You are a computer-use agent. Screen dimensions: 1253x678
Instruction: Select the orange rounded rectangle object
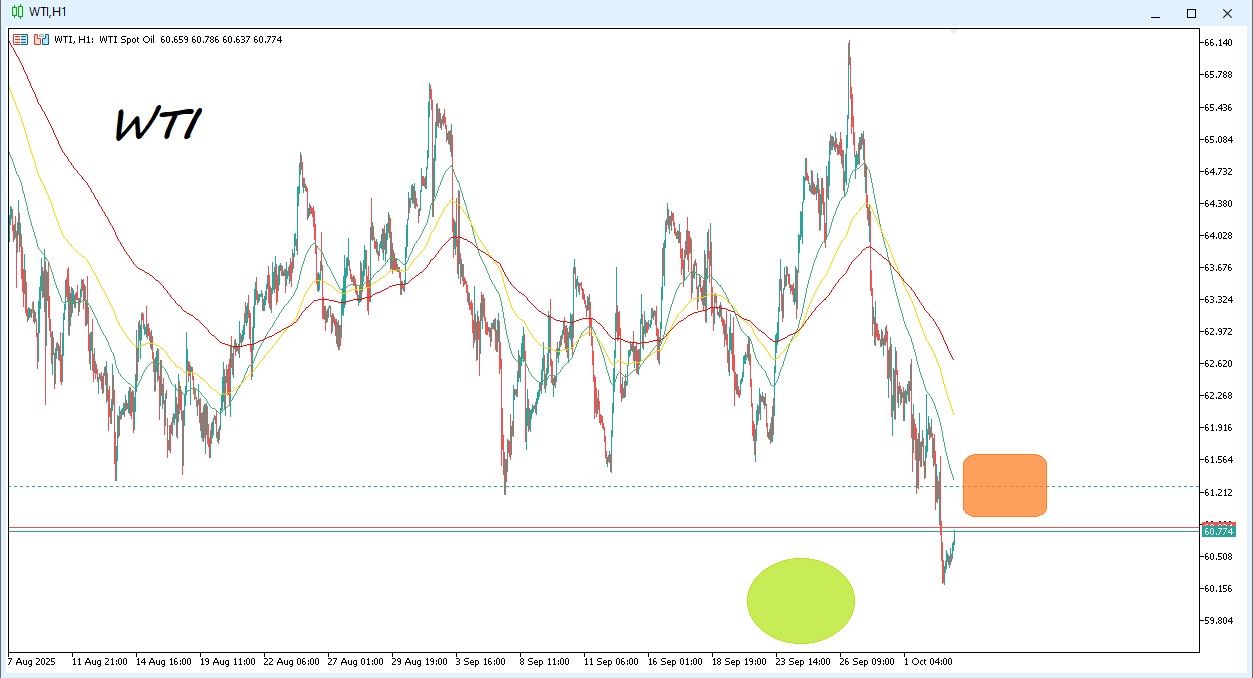point(1004,485)
